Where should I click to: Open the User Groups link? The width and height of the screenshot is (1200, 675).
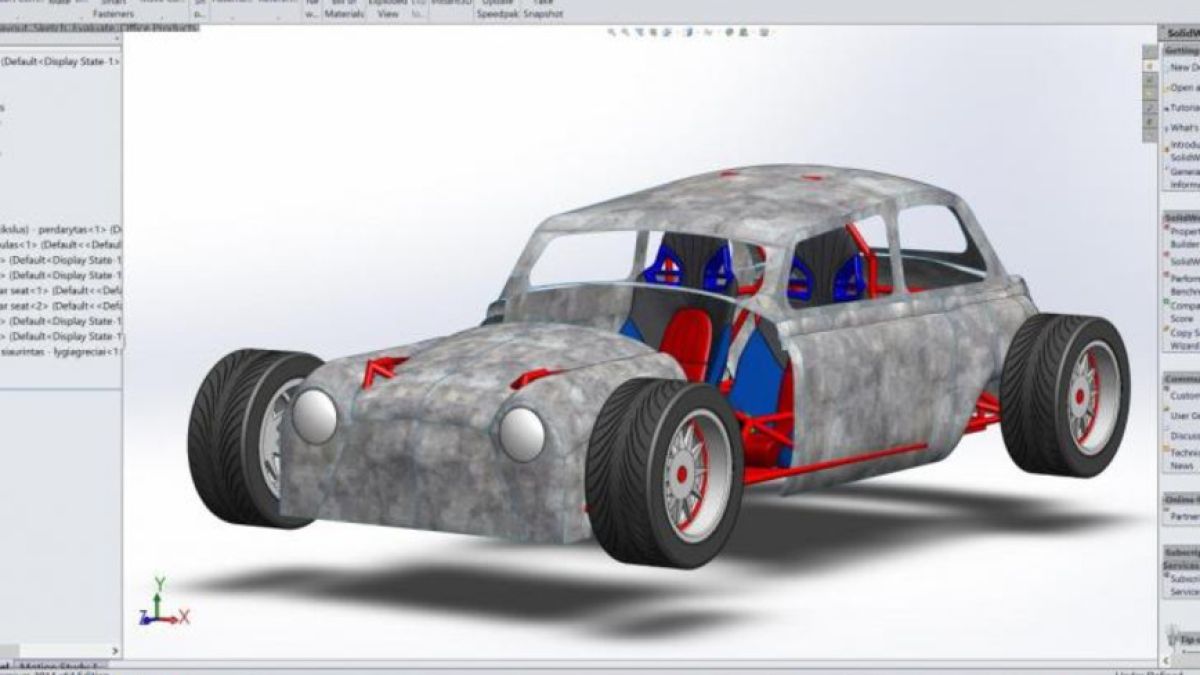1183,415
